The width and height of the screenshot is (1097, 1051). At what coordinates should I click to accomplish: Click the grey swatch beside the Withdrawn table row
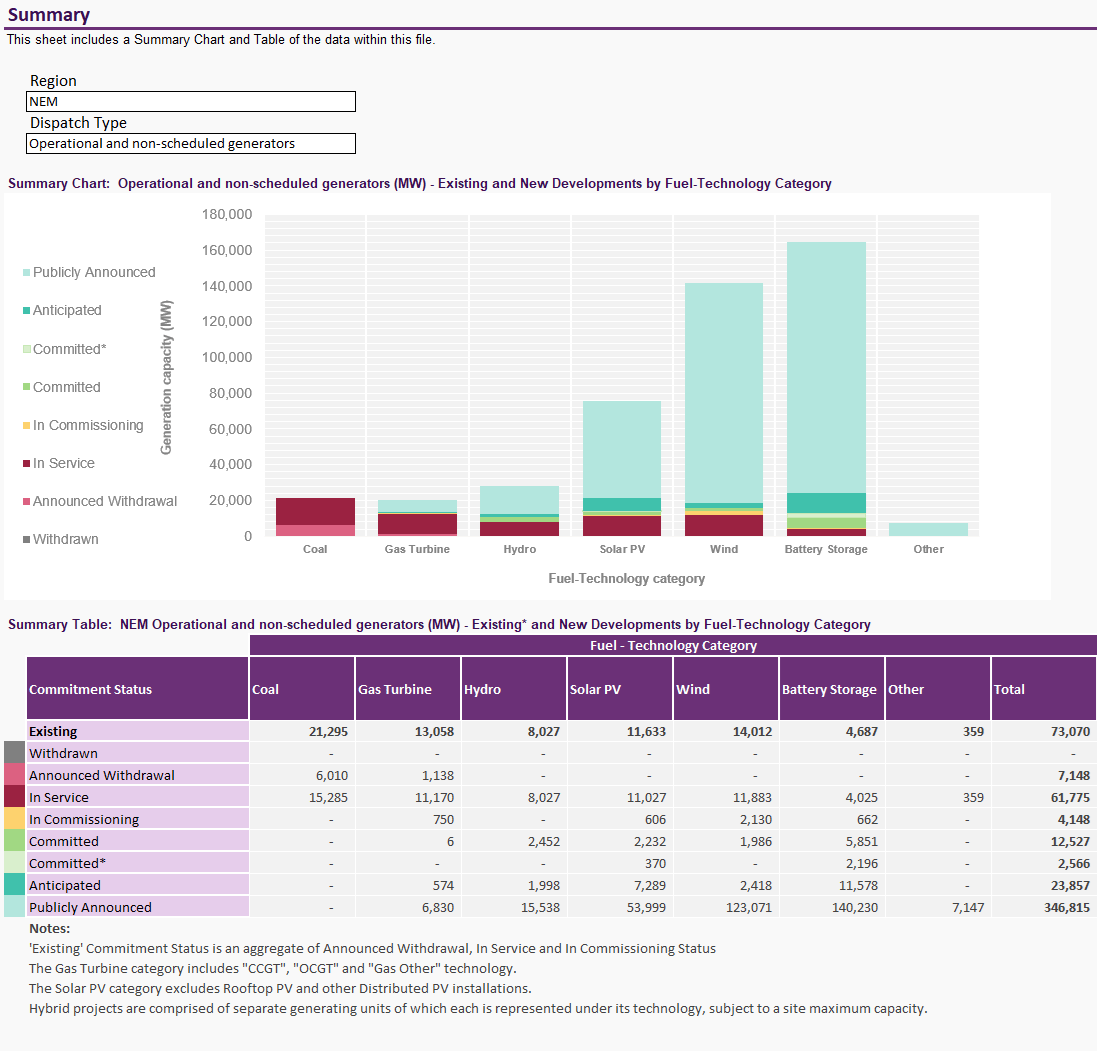point(14,753)
